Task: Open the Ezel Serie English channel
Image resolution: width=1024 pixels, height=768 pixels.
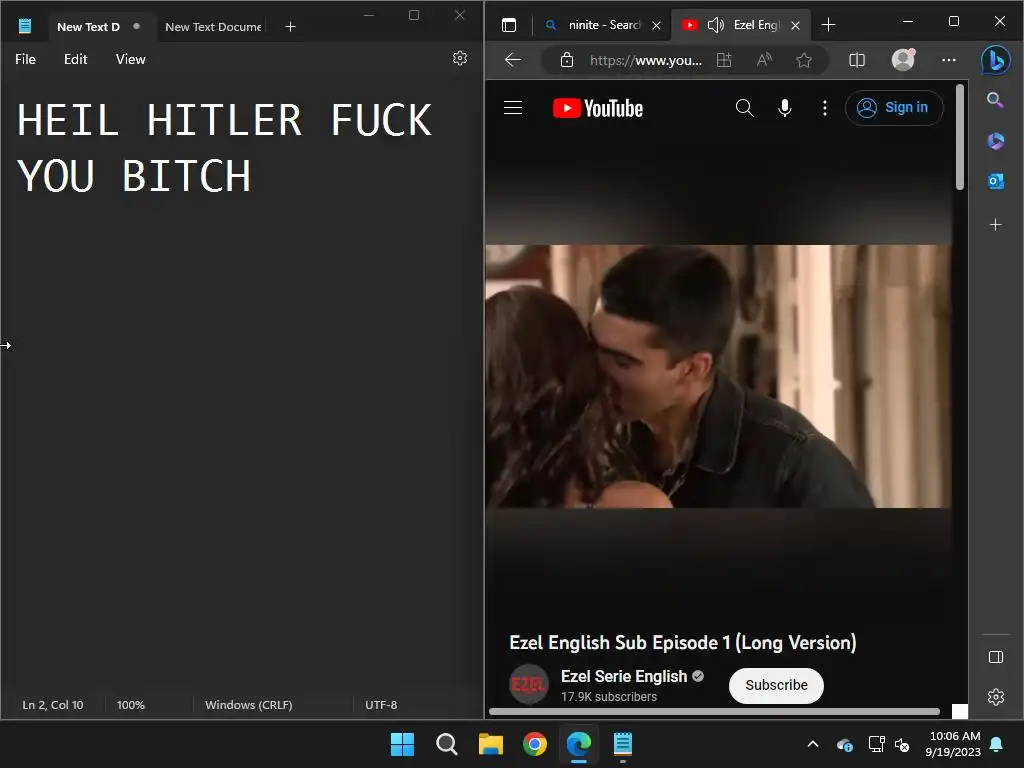Action: [x=624, y=677]
